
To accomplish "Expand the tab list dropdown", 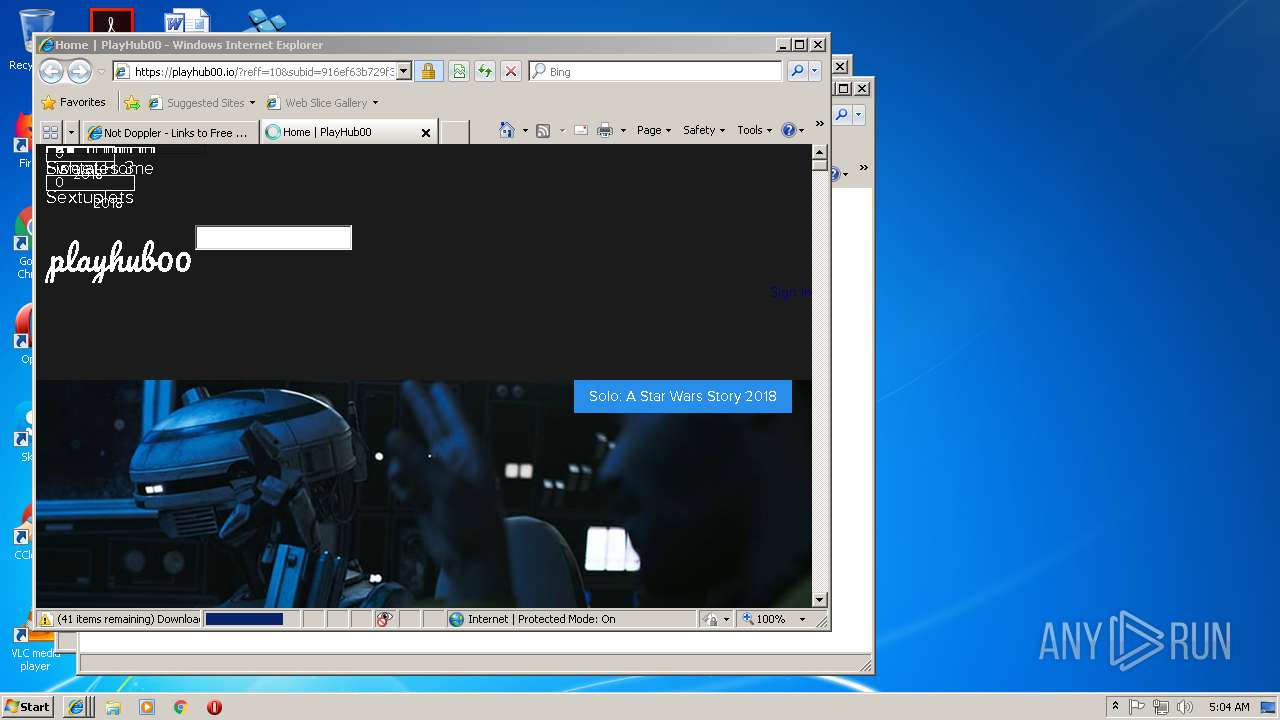I will coord(71,132).
